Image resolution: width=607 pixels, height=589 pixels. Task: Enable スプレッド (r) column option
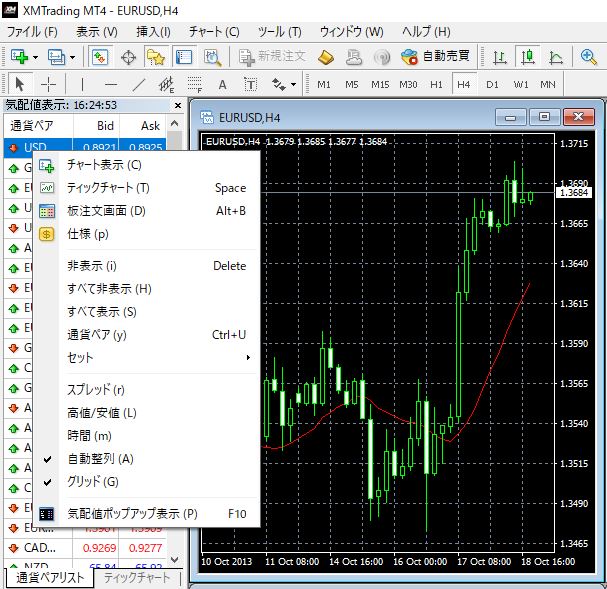pyautogui.click(x=146, y=390)
